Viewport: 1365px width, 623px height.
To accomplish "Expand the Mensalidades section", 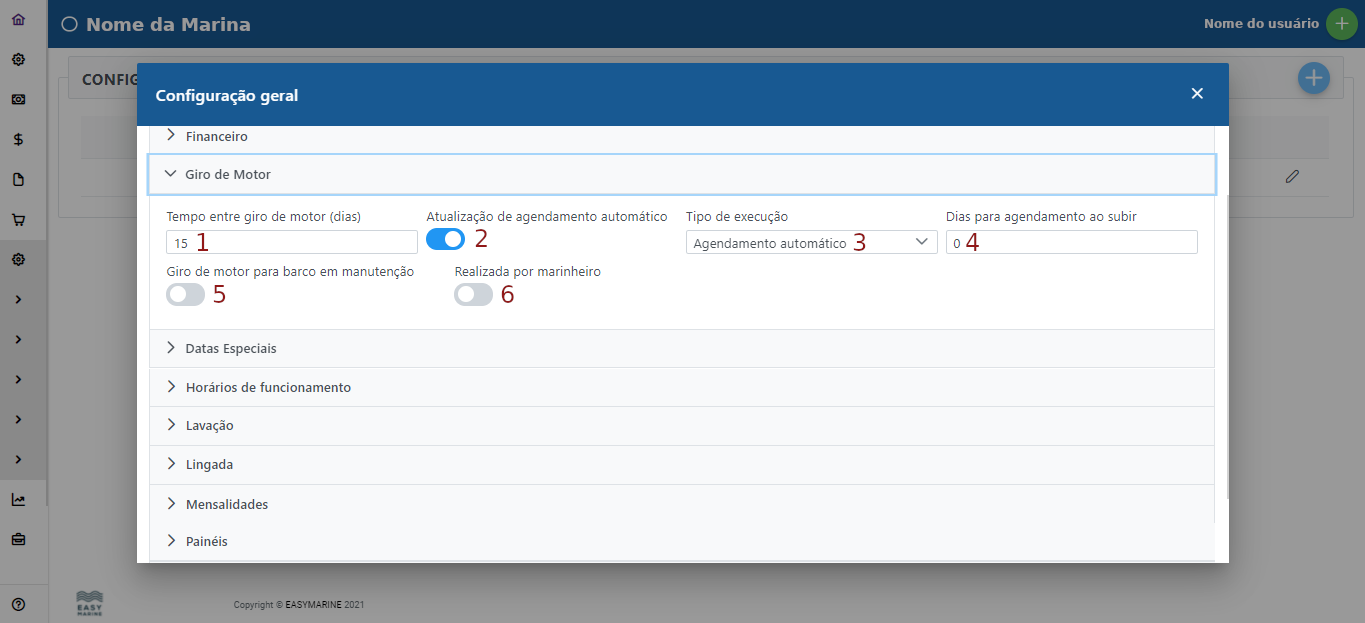I will (226, 504).
